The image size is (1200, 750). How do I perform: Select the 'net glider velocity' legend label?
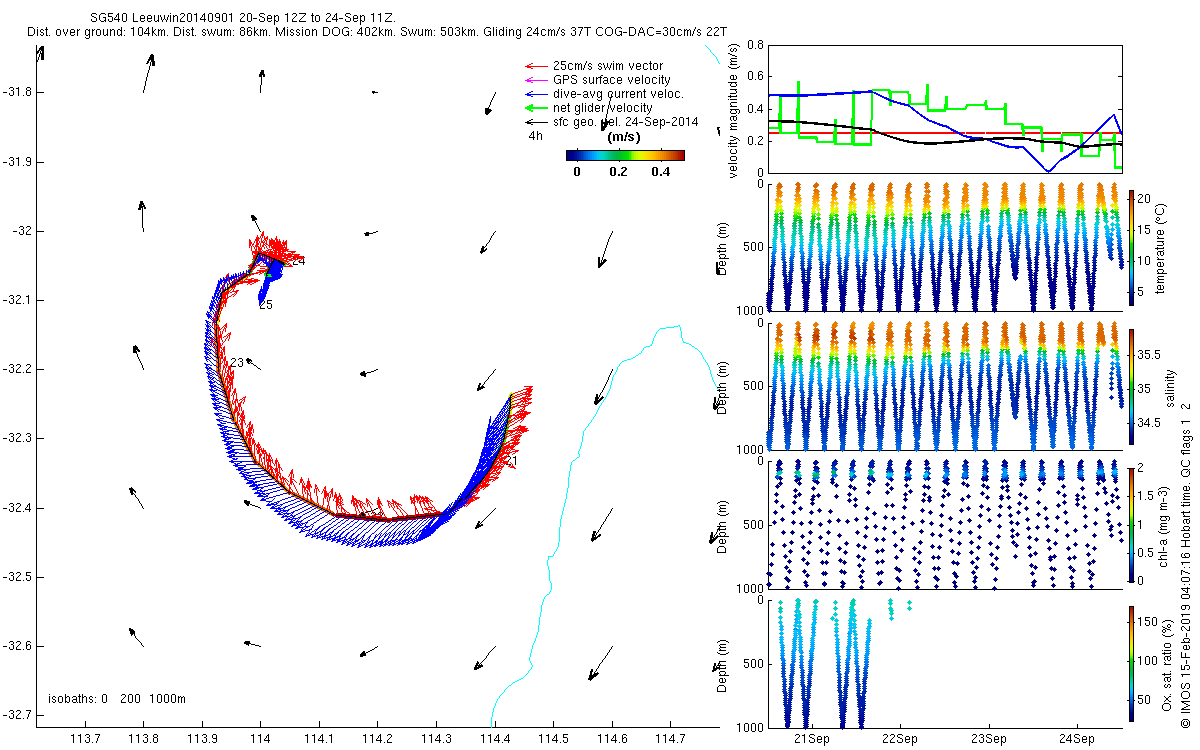click(x=602, y=108)
